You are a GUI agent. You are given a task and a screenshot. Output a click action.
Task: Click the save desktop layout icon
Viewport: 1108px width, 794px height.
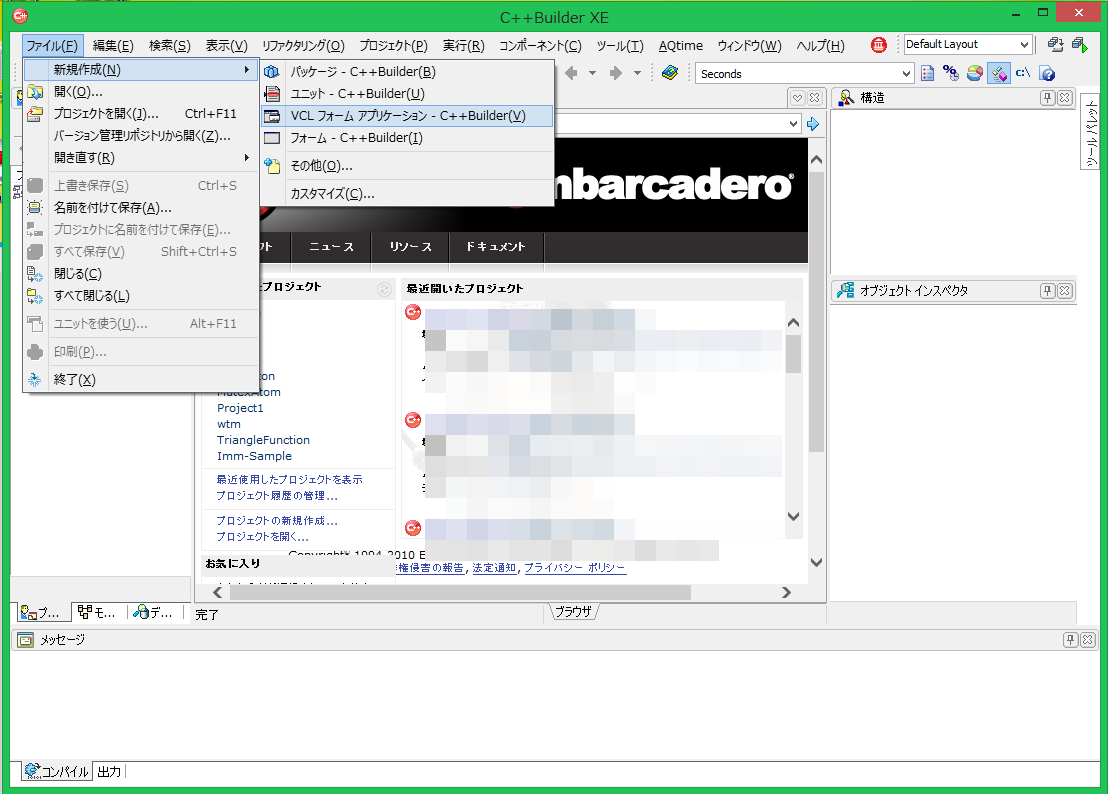coord(1055,45)
